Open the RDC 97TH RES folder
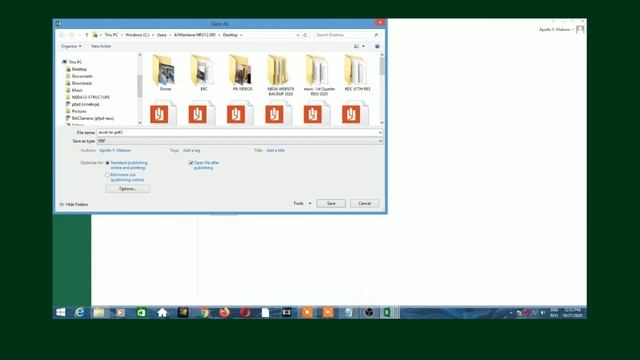The height and width of the screenshot is (360, 640). pos(357,73)
